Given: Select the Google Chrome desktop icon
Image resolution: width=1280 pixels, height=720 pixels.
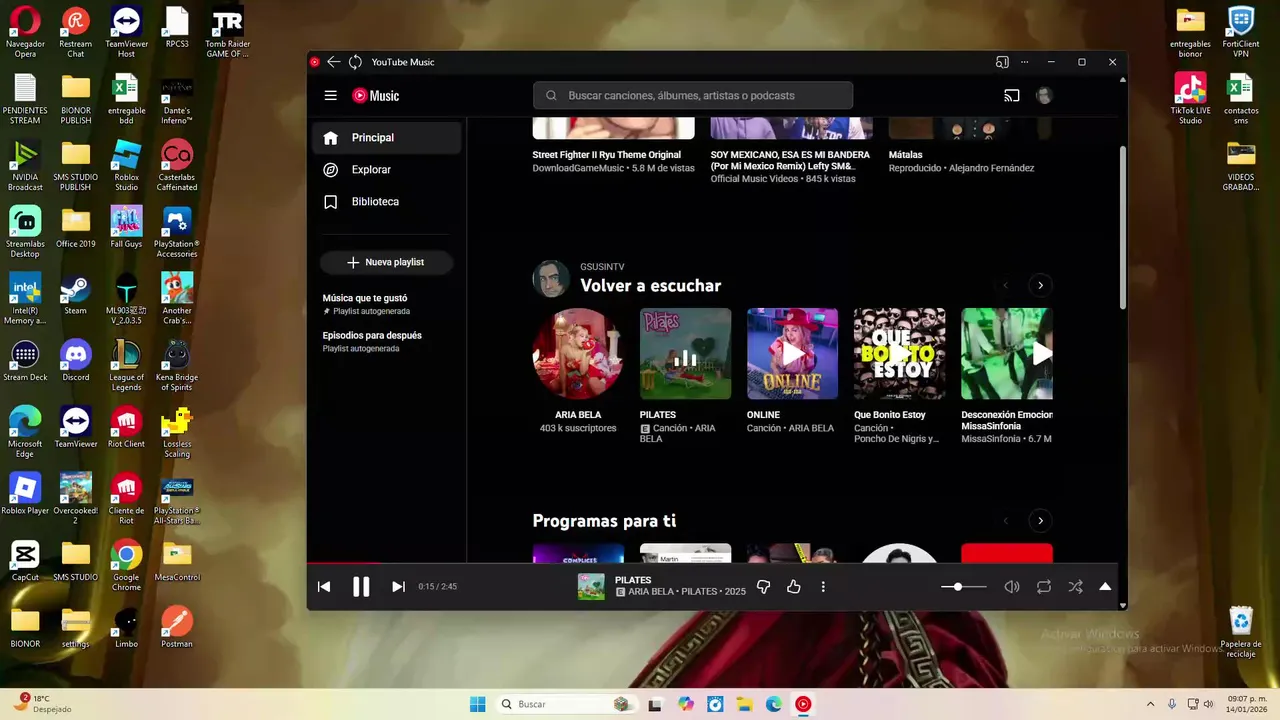Looking at the screenshot, I should [x=126, y=565].
